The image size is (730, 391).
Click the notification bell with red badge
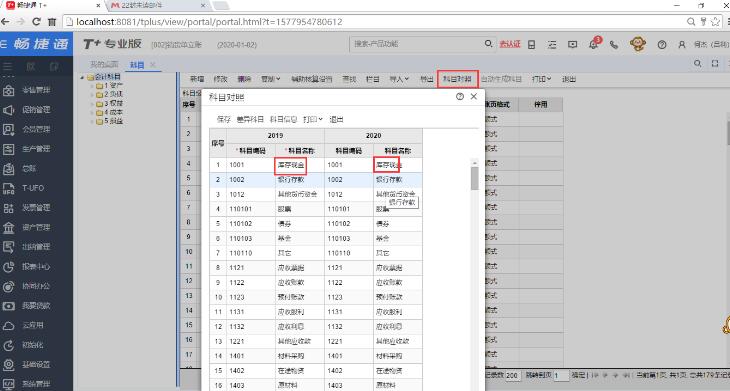pos(594,44)
